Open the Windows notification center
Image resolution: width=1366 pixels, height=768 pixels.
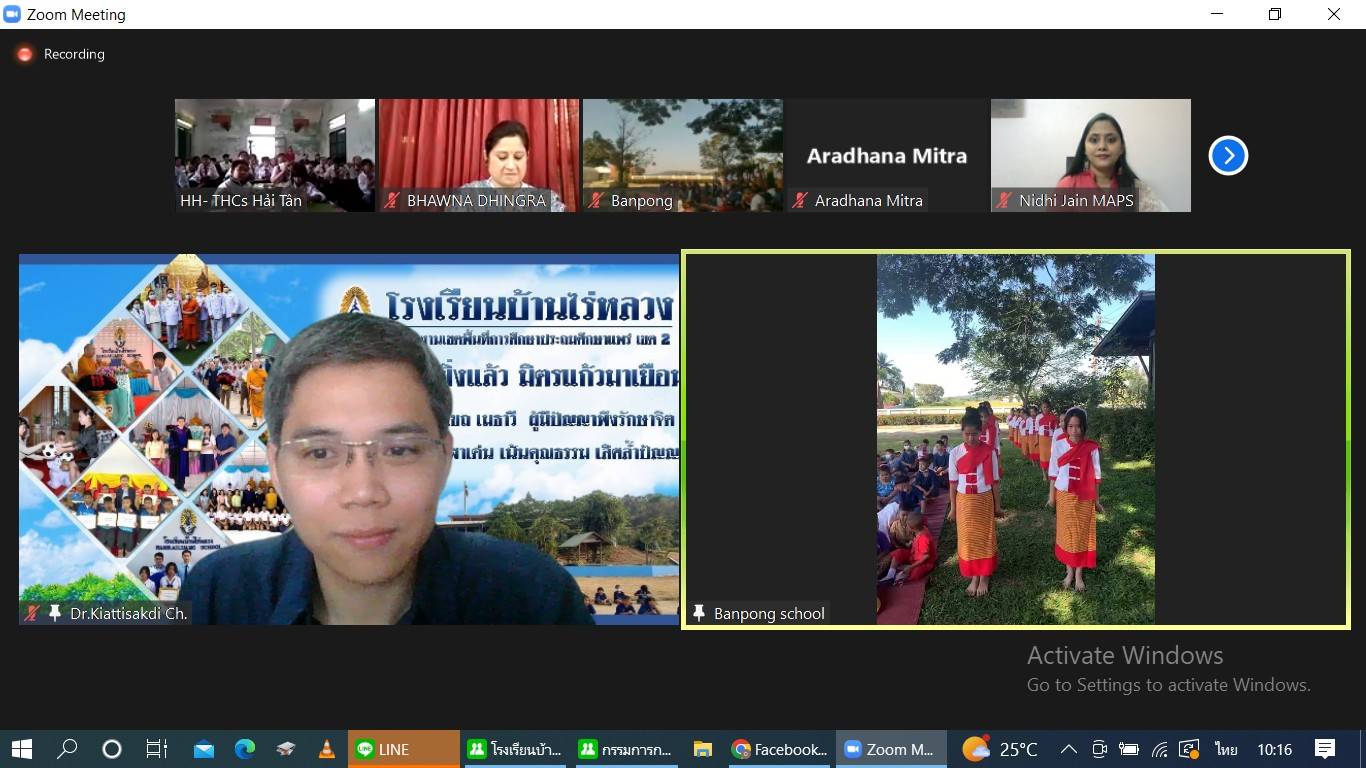tap(1325, 749)
